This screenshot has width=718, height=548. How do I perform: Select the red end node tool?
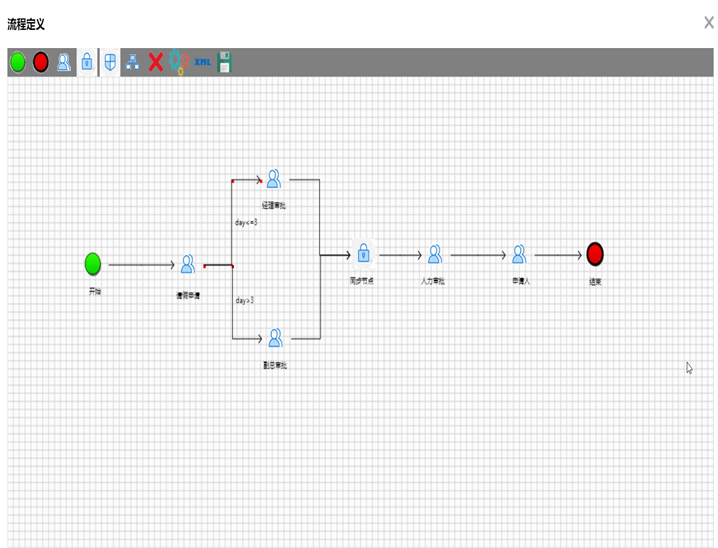(x=41, y=63)
